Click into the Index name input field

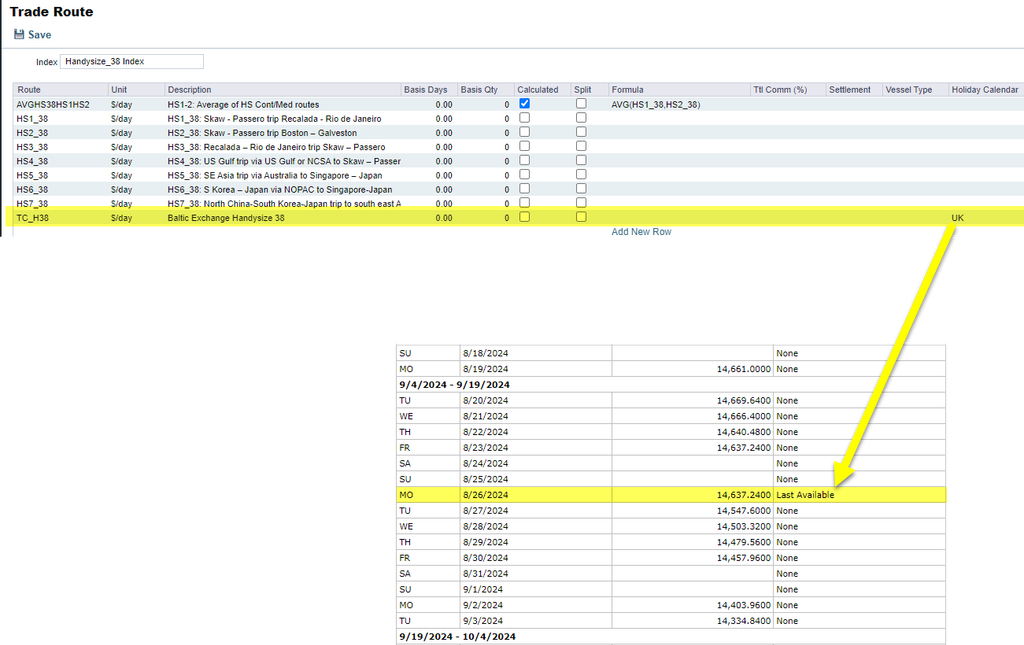[132, 62]
